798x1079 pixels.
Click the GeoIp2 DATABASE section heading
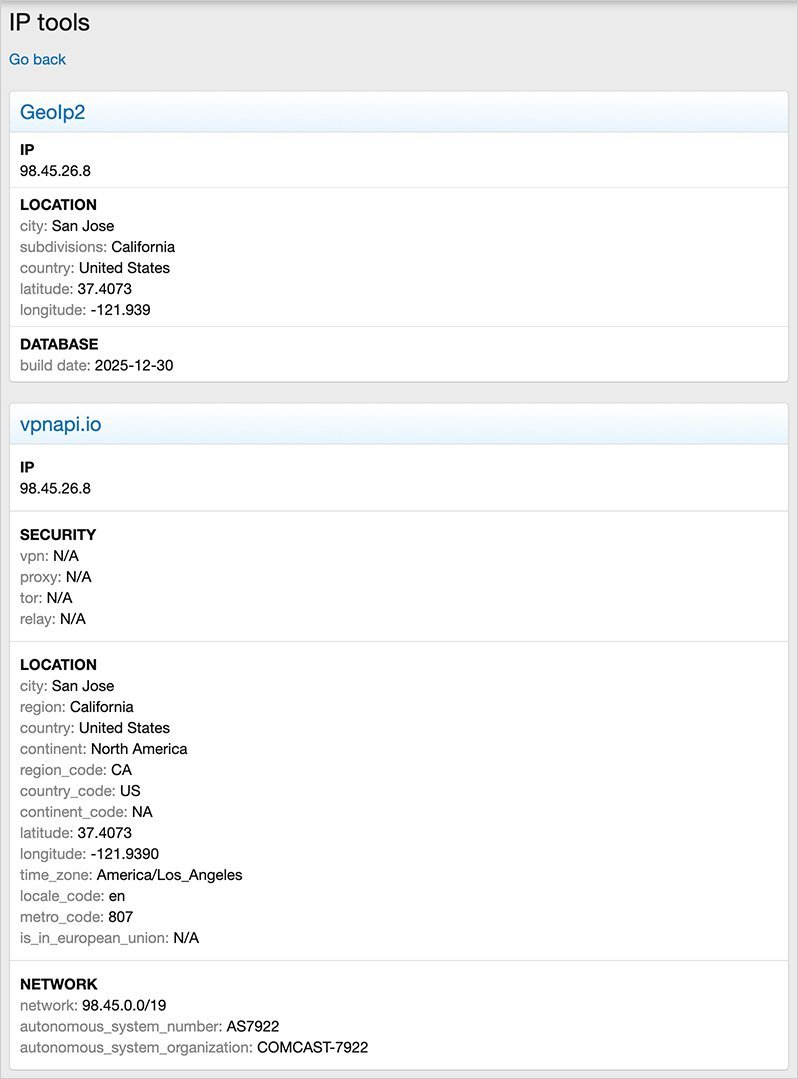click(59, 344)
